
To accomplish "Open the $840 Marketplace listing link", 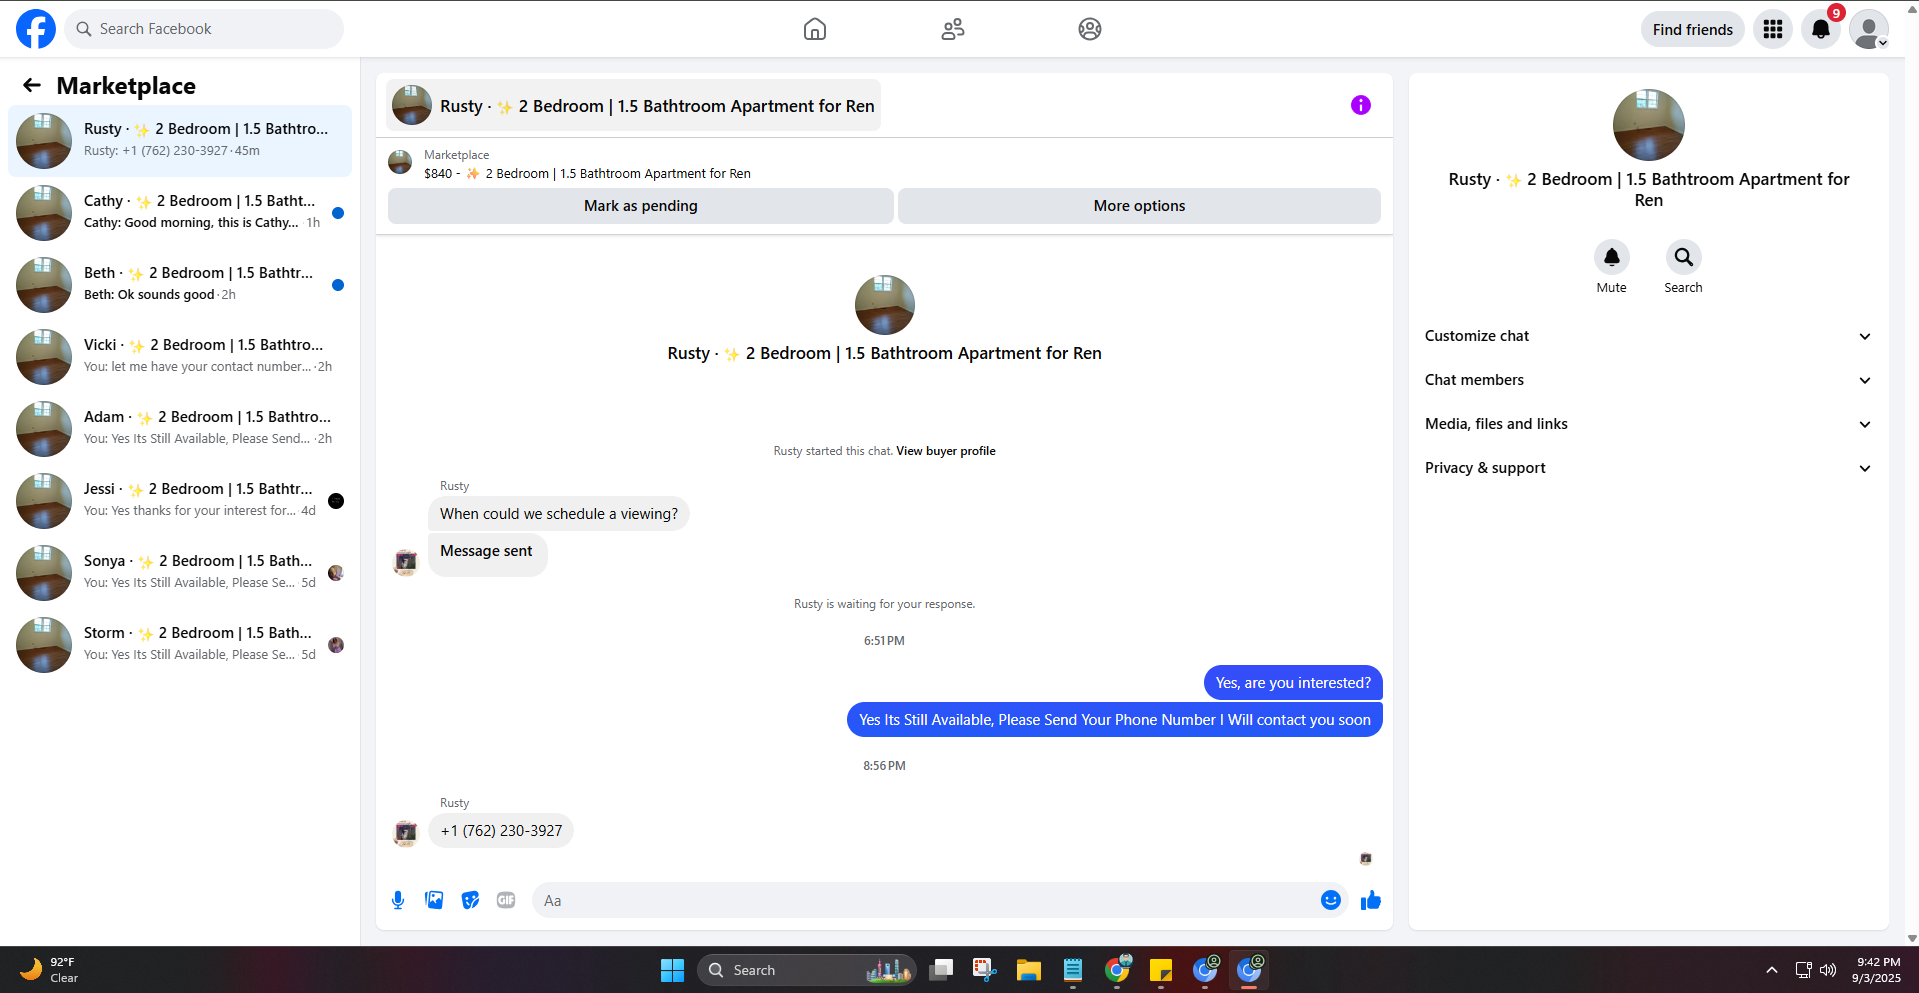I will point(587,174).
